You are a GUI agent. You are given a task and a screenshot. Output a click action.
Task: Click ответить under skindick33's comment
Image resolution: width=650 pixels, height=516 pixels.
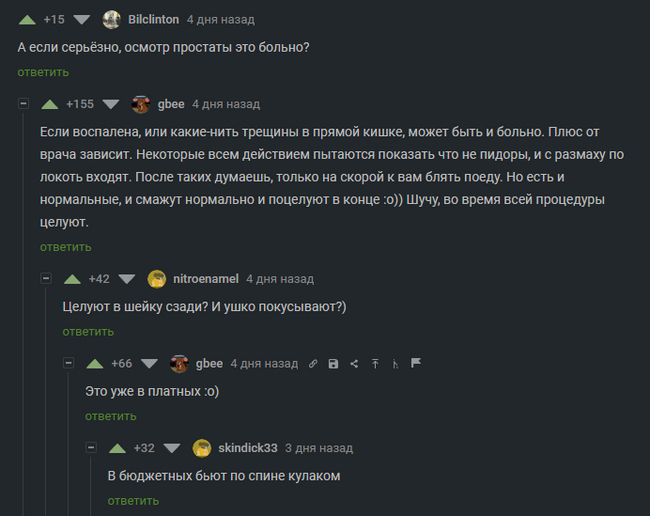133,500
